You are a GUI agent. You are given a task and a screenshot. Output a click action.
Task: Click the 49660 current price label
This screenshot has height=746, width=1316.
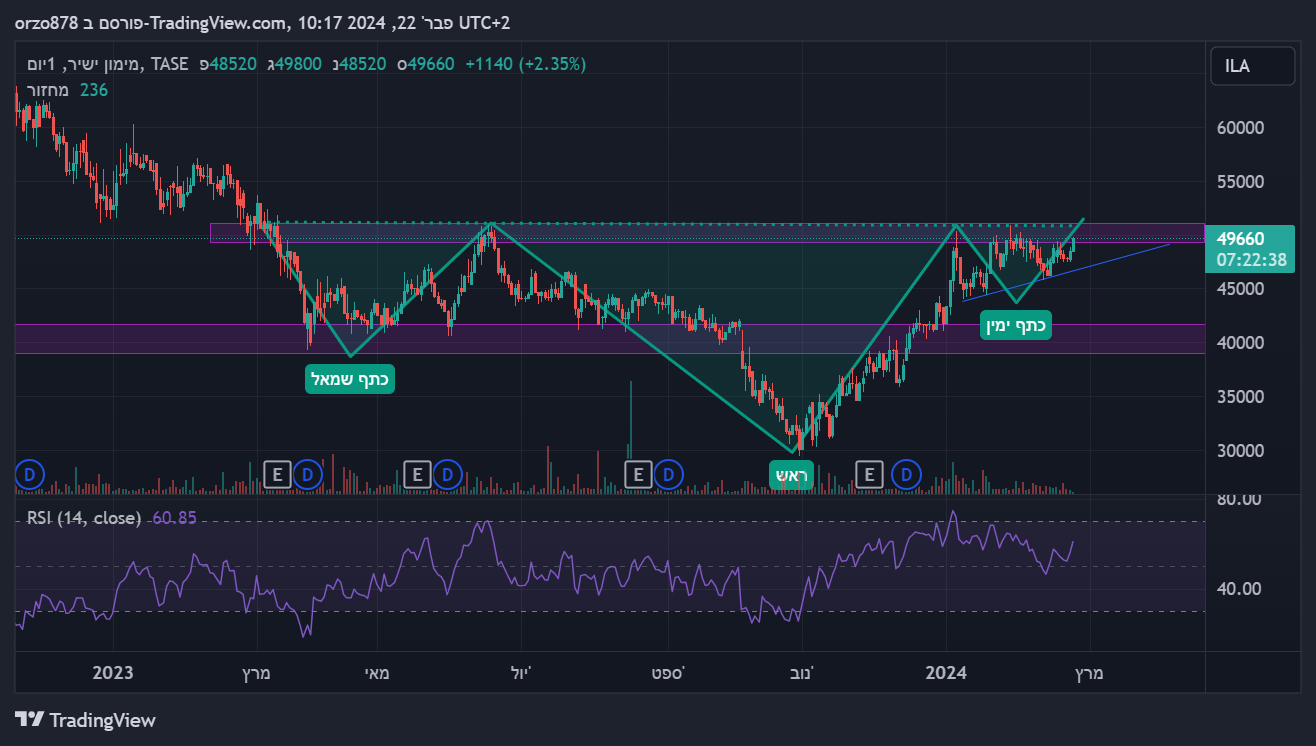coord(1240,239)
